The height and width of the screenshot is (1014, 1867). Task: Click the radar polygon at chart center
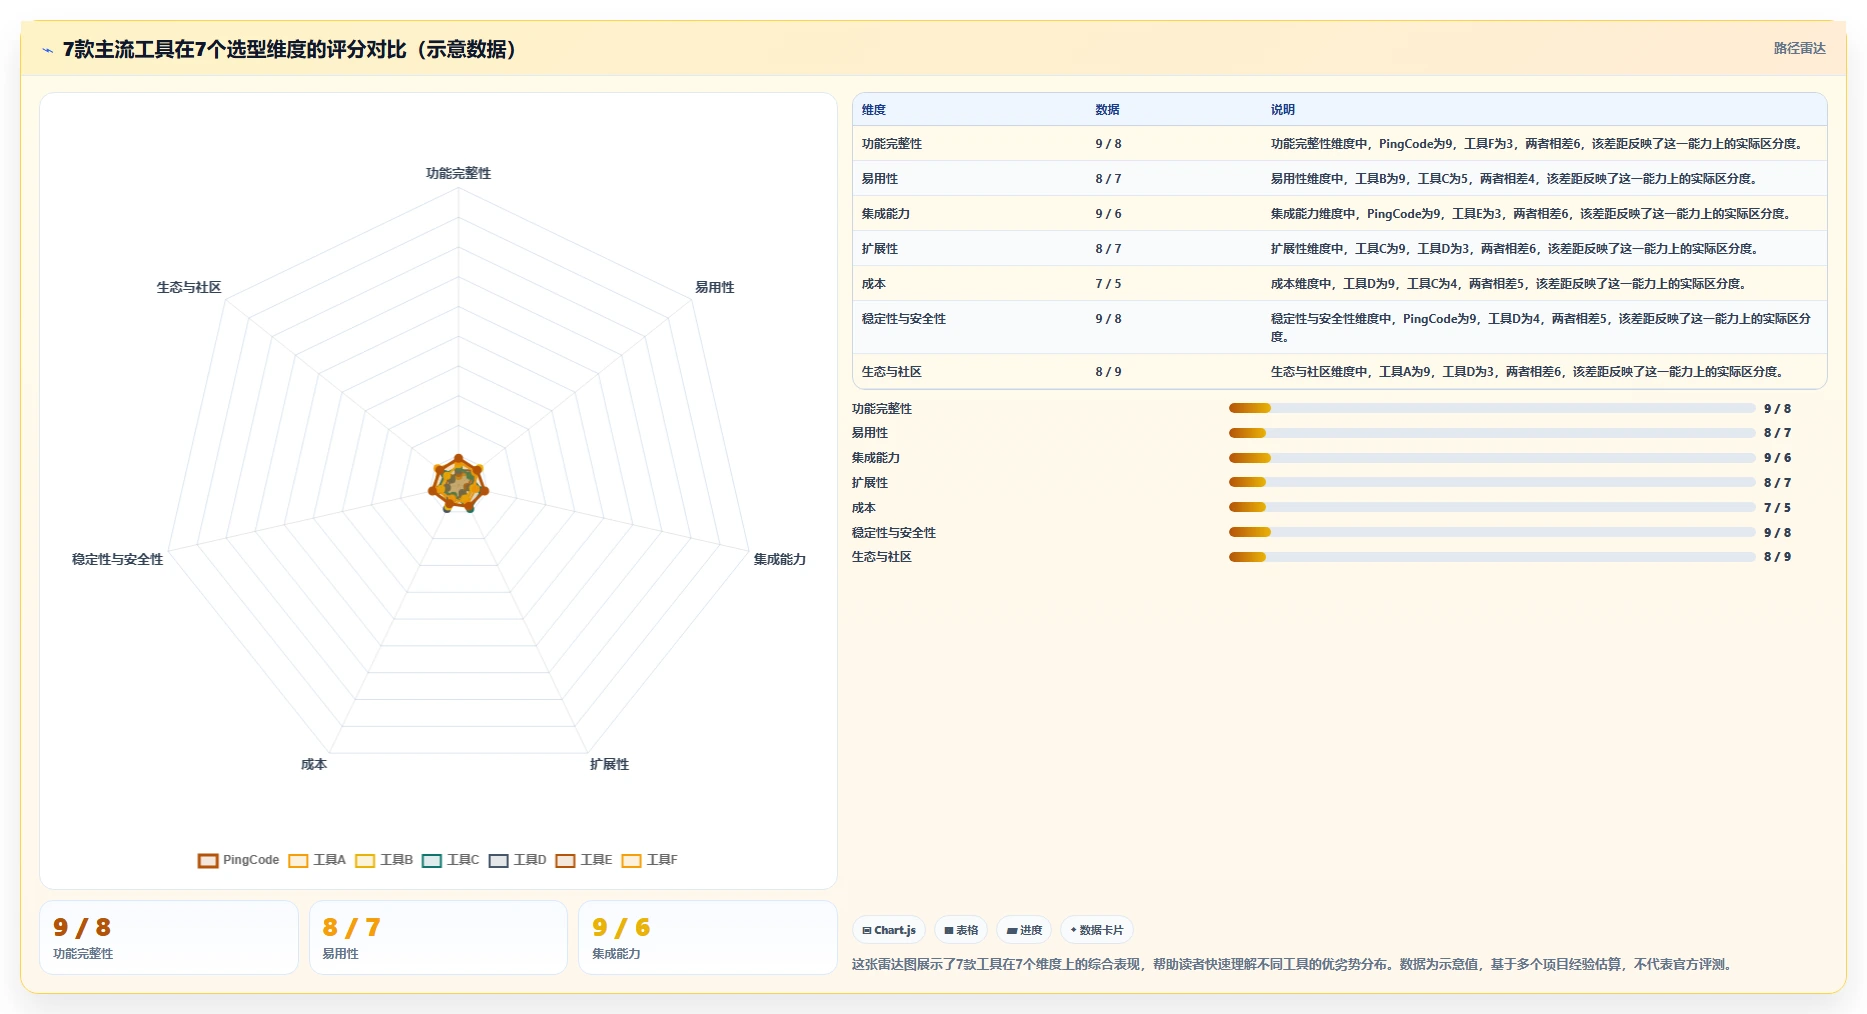tap(459, 484)
